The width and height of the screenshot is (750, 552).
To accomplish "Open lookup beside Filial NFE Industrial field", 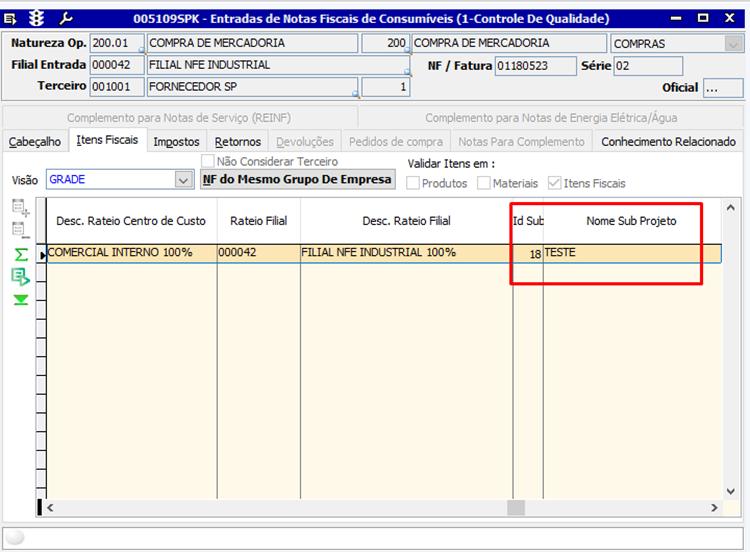I will (x=408, y=72).
